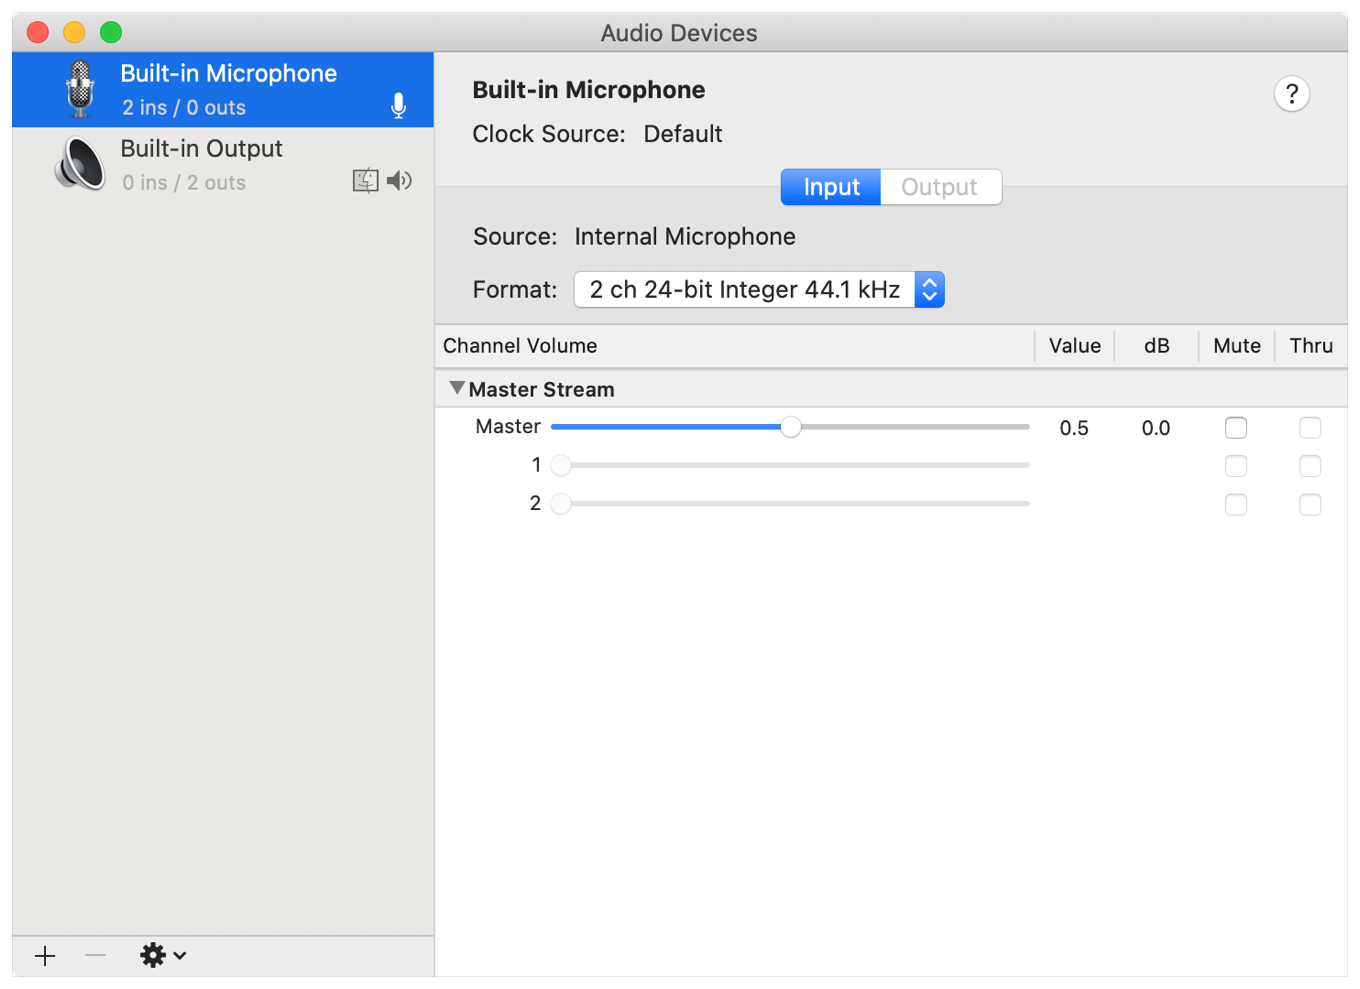Add a new audio device with plus
Image resolution: width=1360 pixels, height=989 pixels.
coord(45,956)
